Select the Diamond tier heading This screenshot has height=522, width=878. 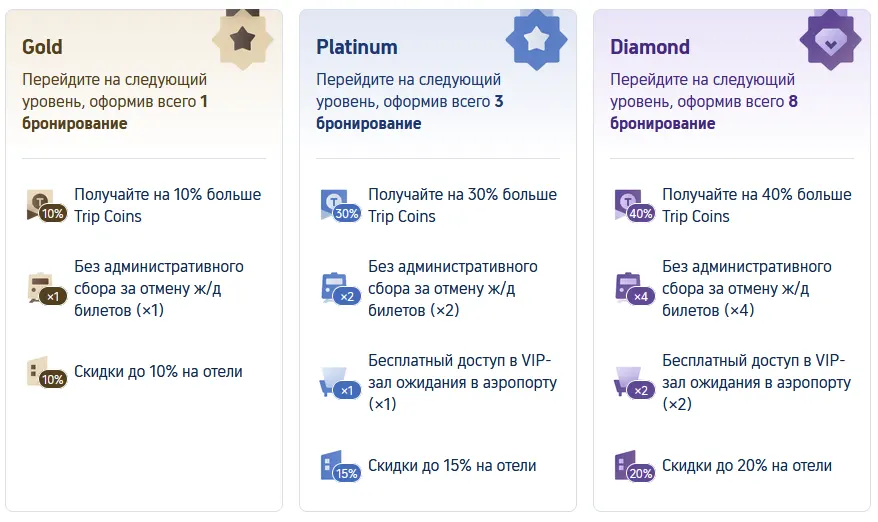coord(650,47)
